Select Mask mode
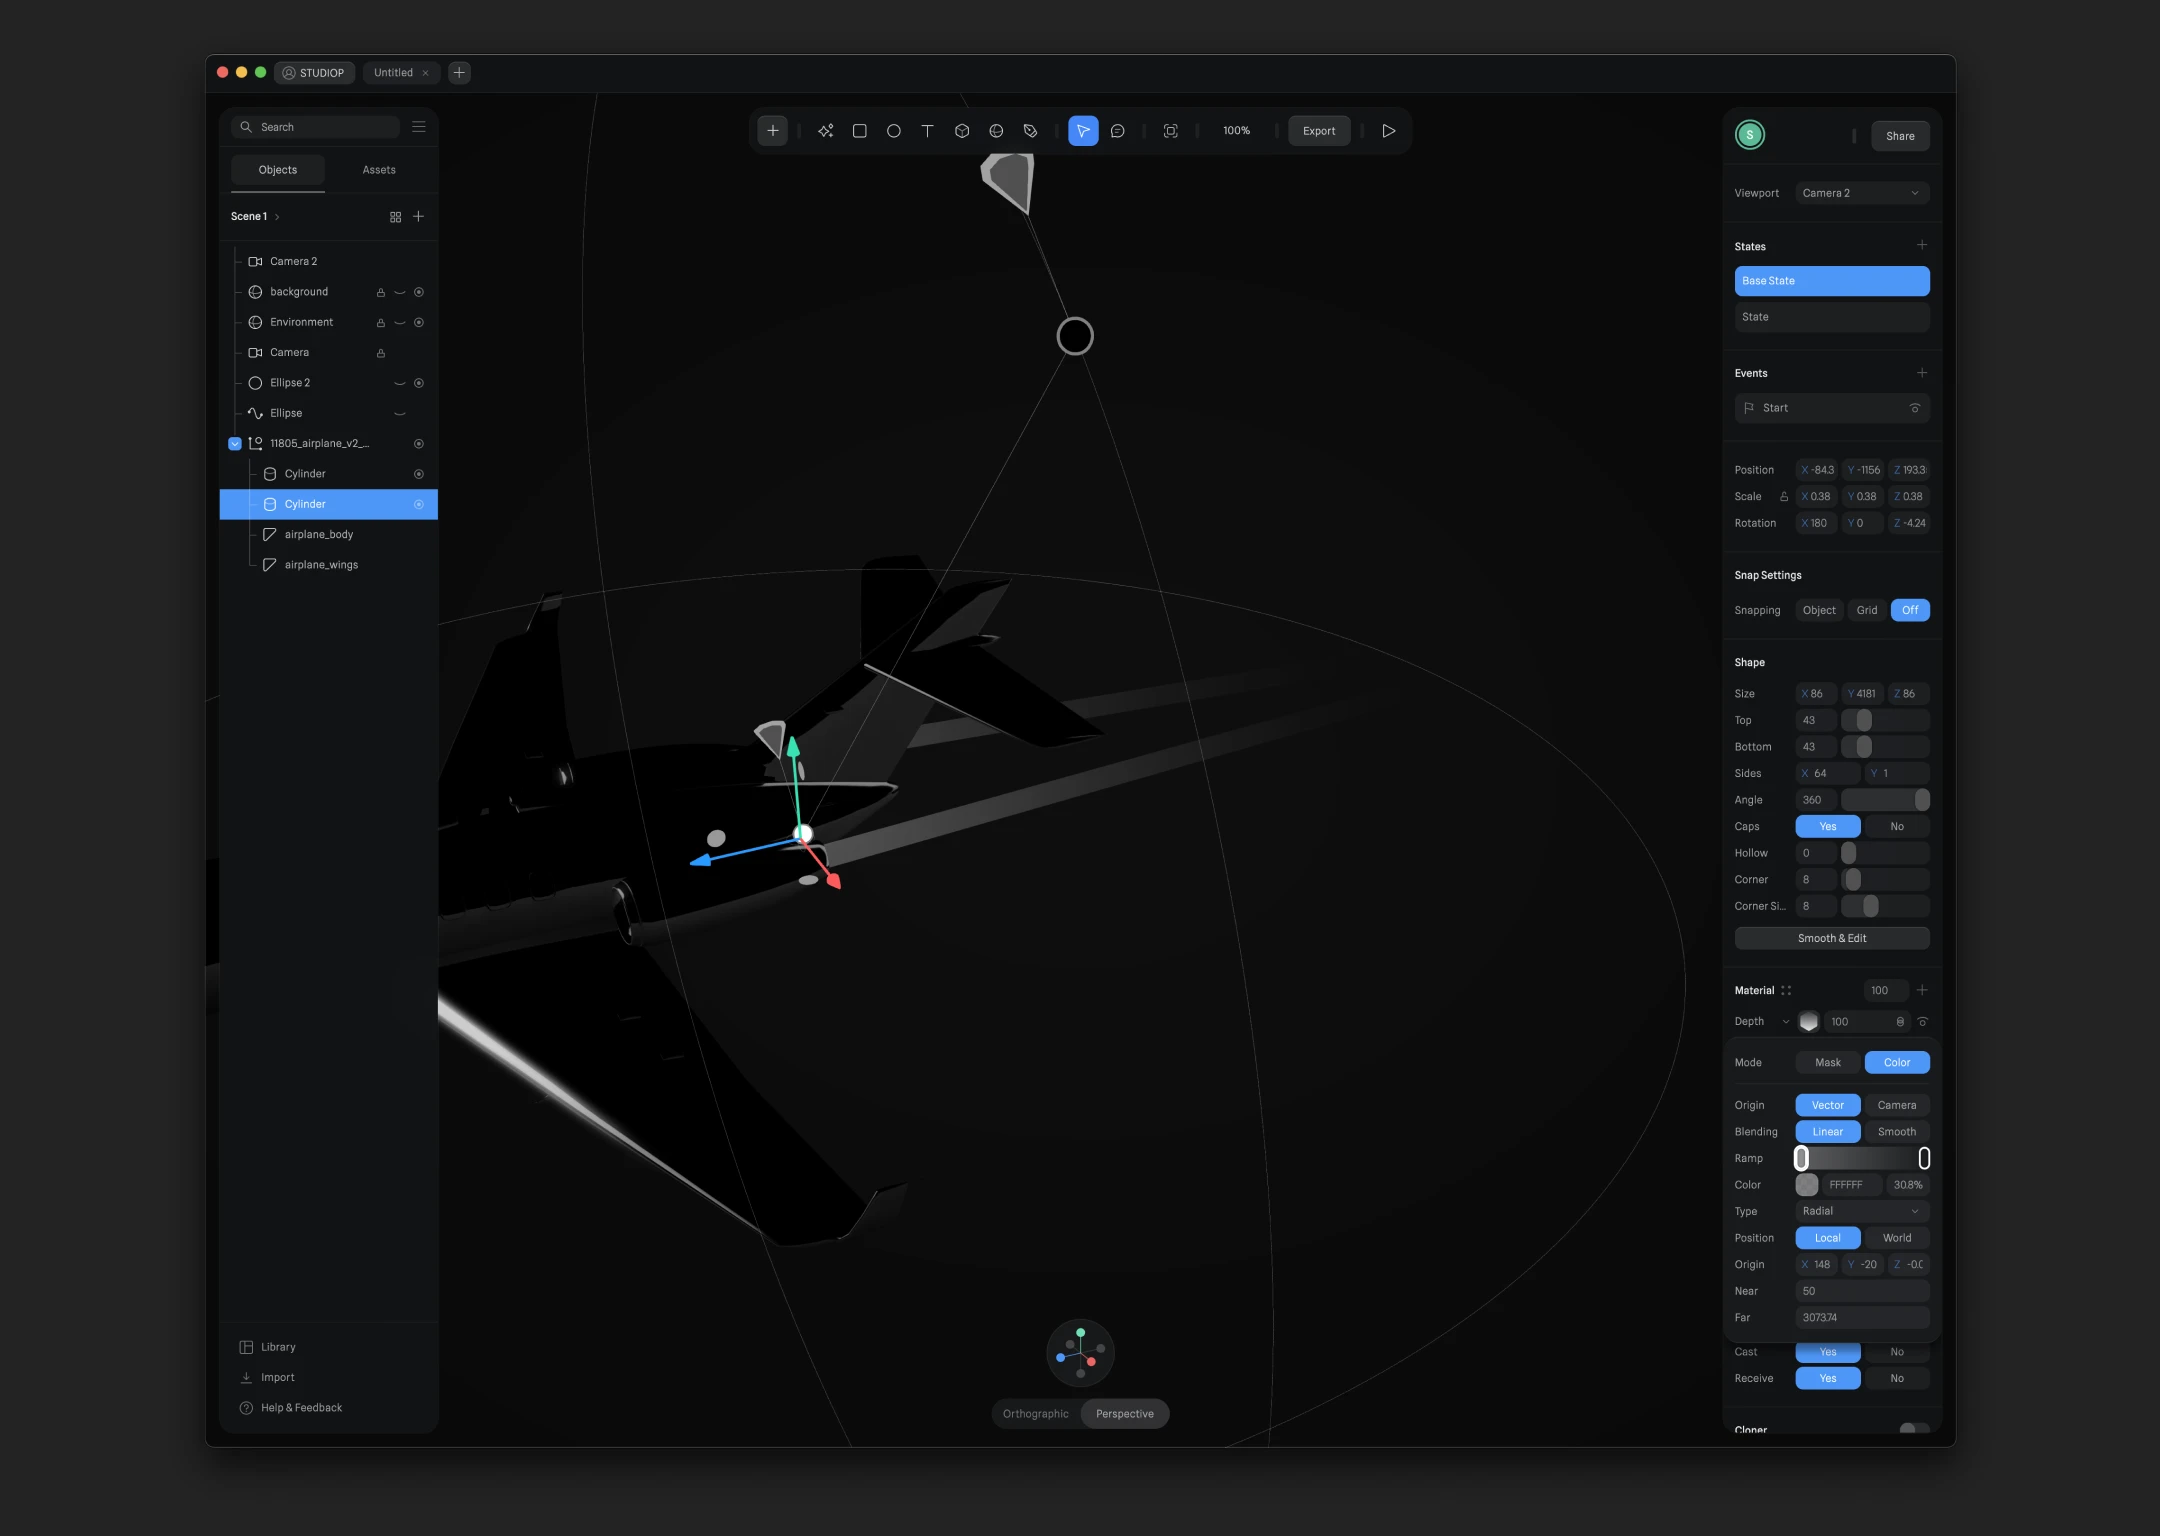Screen dimensions: 2160x1536 tap(1828, 1063)
